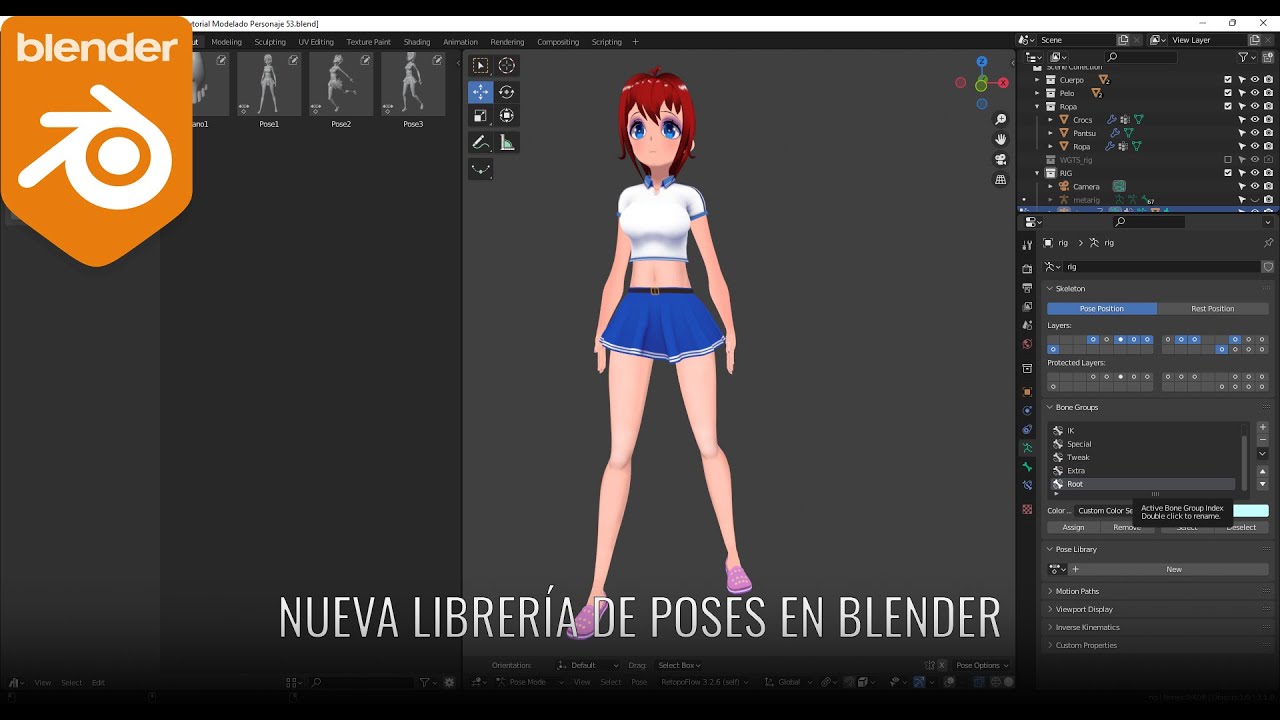Click Assign bone group button
Screen dimensions: 1280x720
tap(1073, 528)
